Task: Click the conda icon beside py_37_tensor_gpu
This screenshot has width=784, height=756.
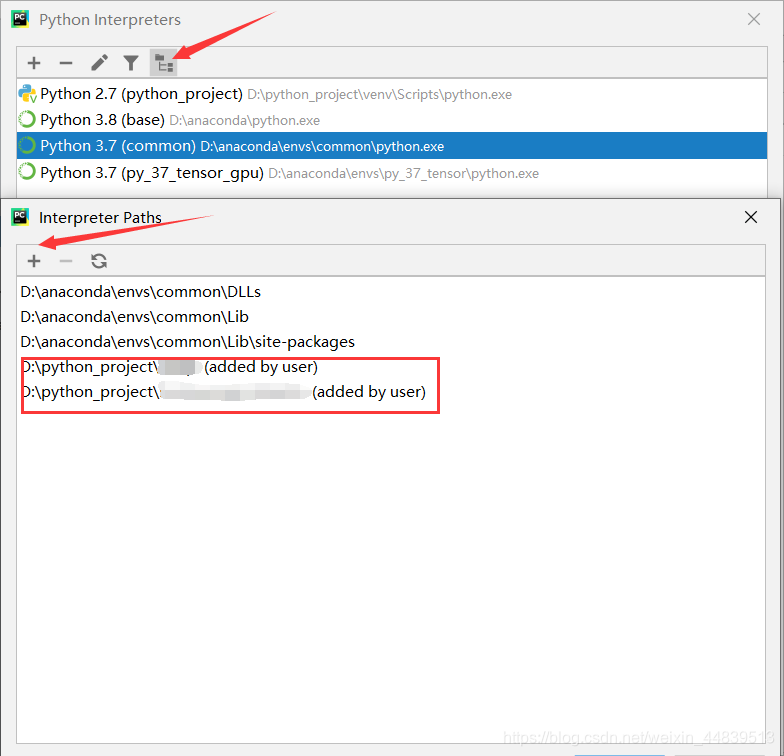Action: click(x=27, y=172)
